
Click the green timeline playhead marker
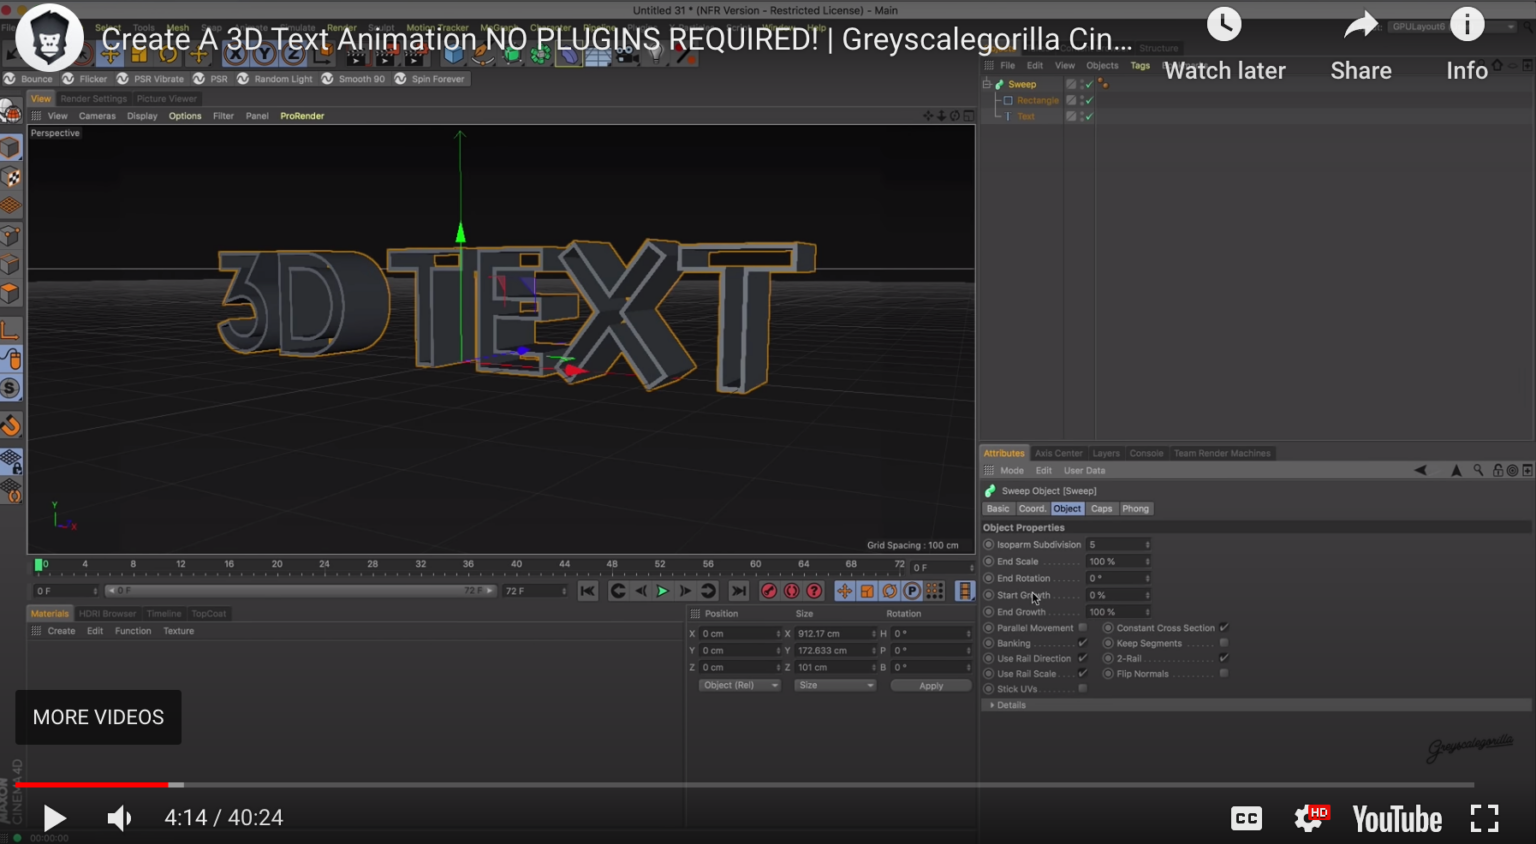point(39,564)
